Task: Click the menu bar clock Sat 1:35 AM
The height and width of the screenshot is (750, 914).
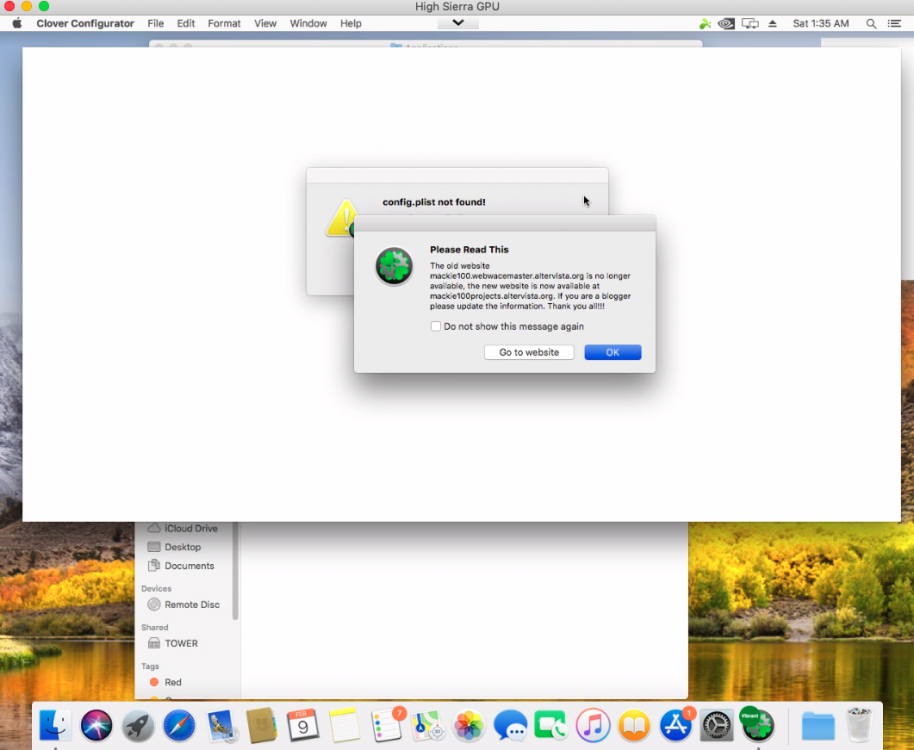Action: point(821,23)
